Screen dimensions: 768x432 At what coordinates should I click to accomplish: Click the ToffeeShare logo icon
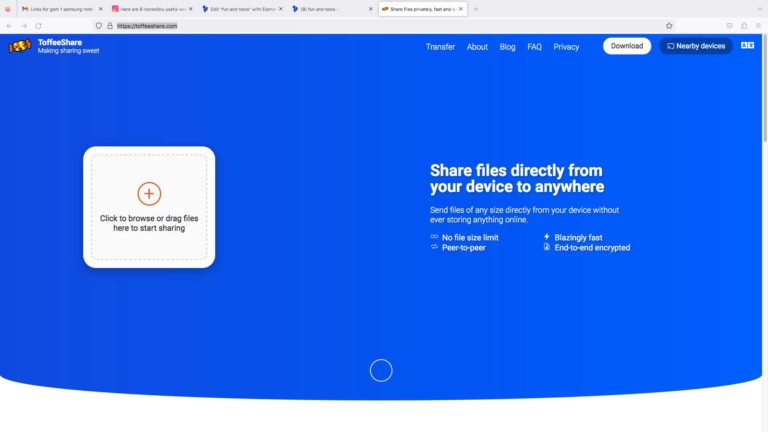pos(20,46)
